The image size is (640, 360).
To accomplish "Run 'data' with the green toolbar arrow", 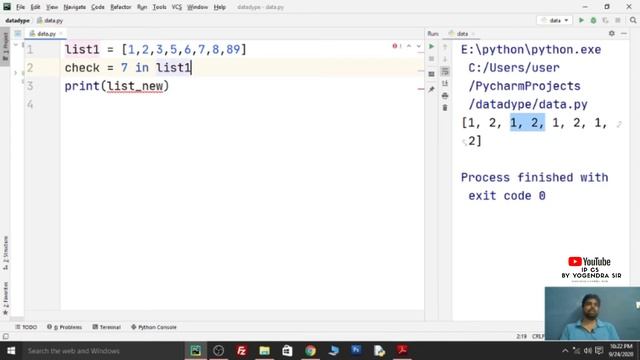I will (x=581, y=20).
